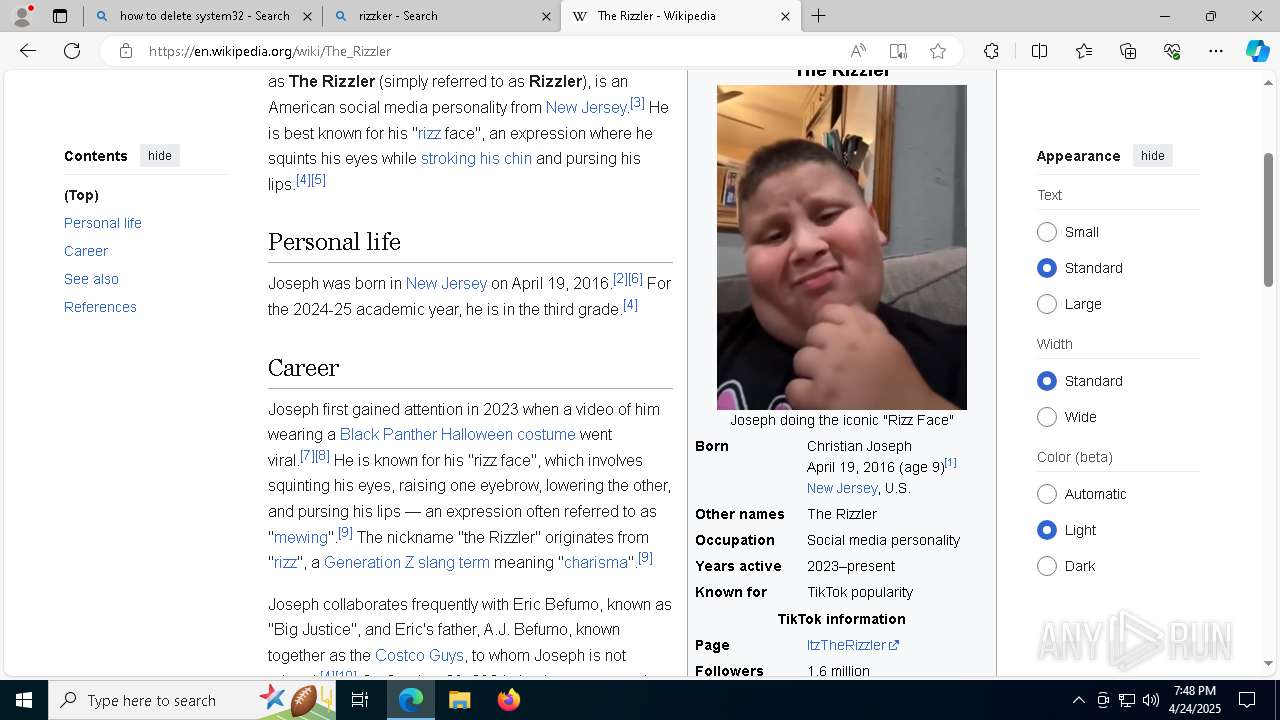
Task: Jump to References section
Action: point(100,307)
